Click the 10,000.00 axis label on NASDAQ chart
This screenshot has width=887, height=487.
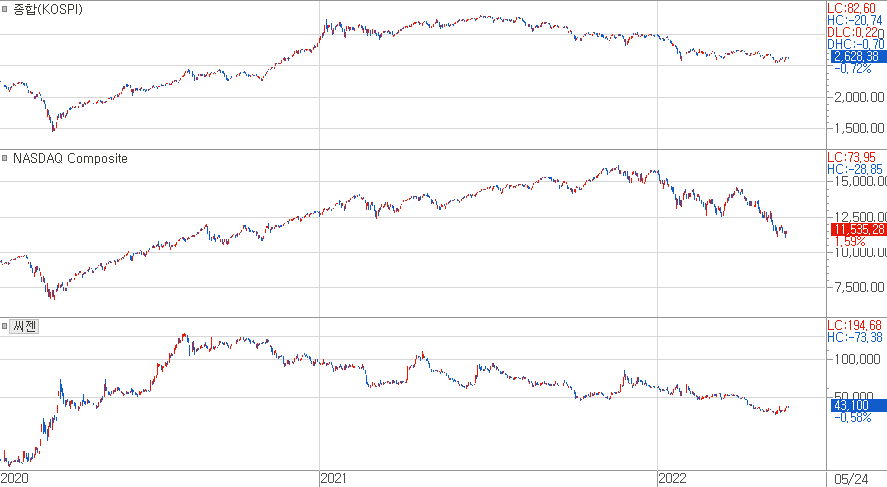tap(860, 252)
